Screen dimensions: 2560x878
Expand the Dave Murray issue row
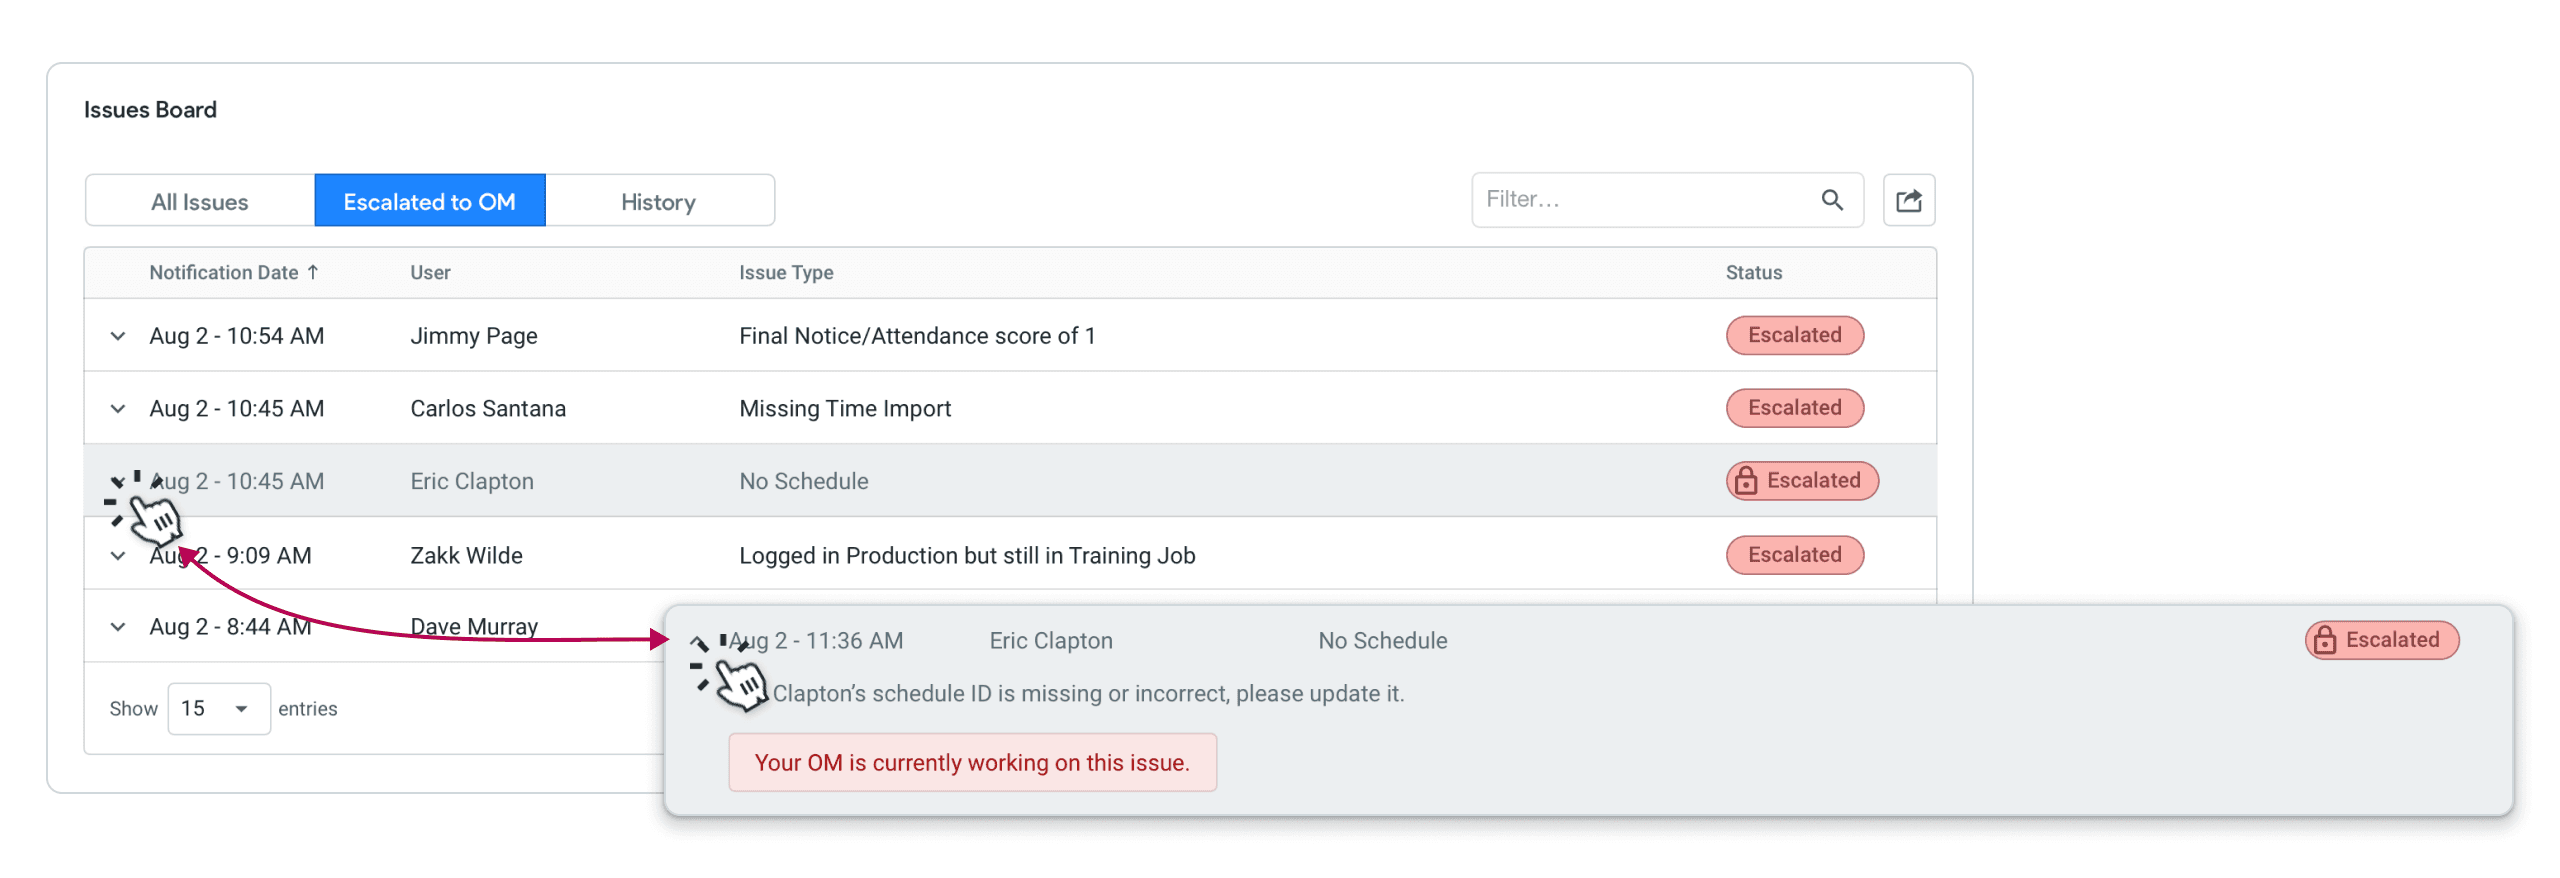tap(118, 627)
